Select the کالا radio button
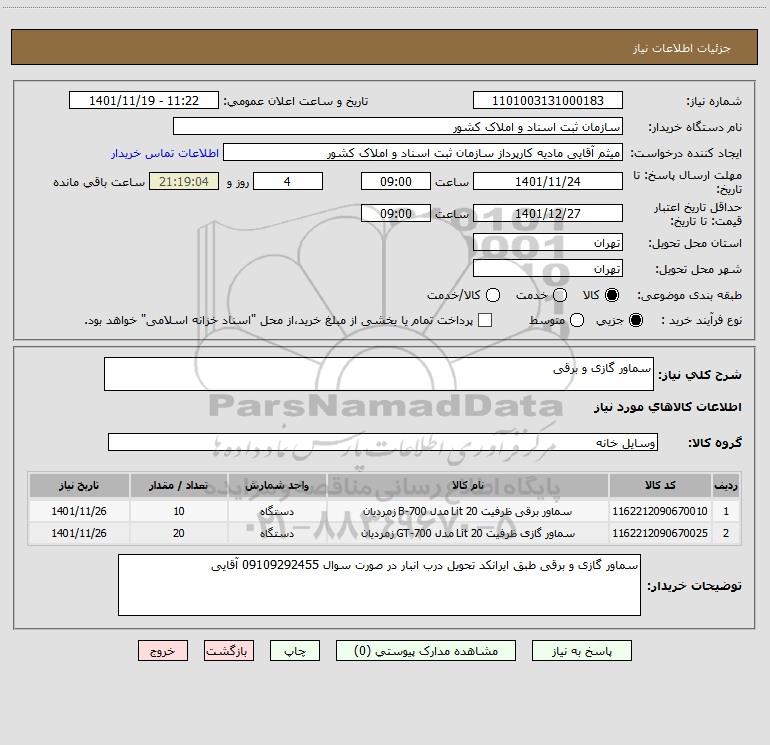This screenshot has height=745, width=770. click(x=612, y=295)
